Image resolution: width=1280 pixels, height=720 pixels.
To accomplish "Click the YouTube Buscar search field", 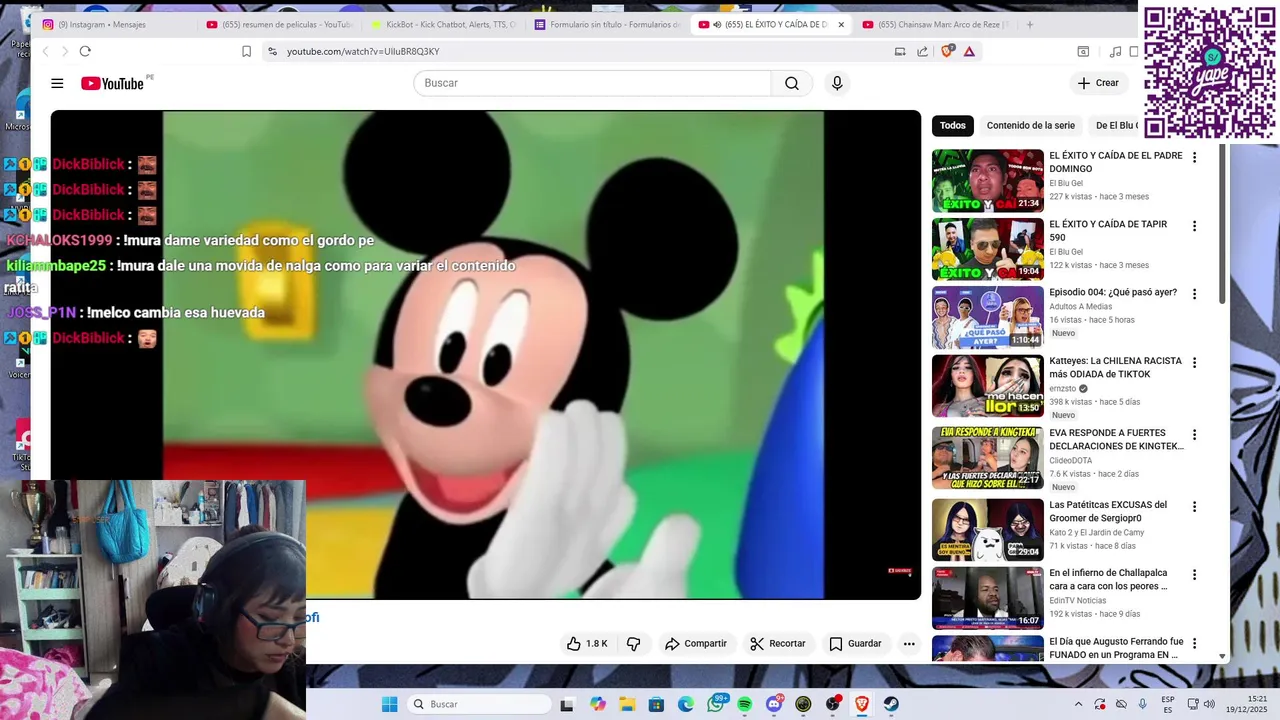I will (x=593, y=84).
